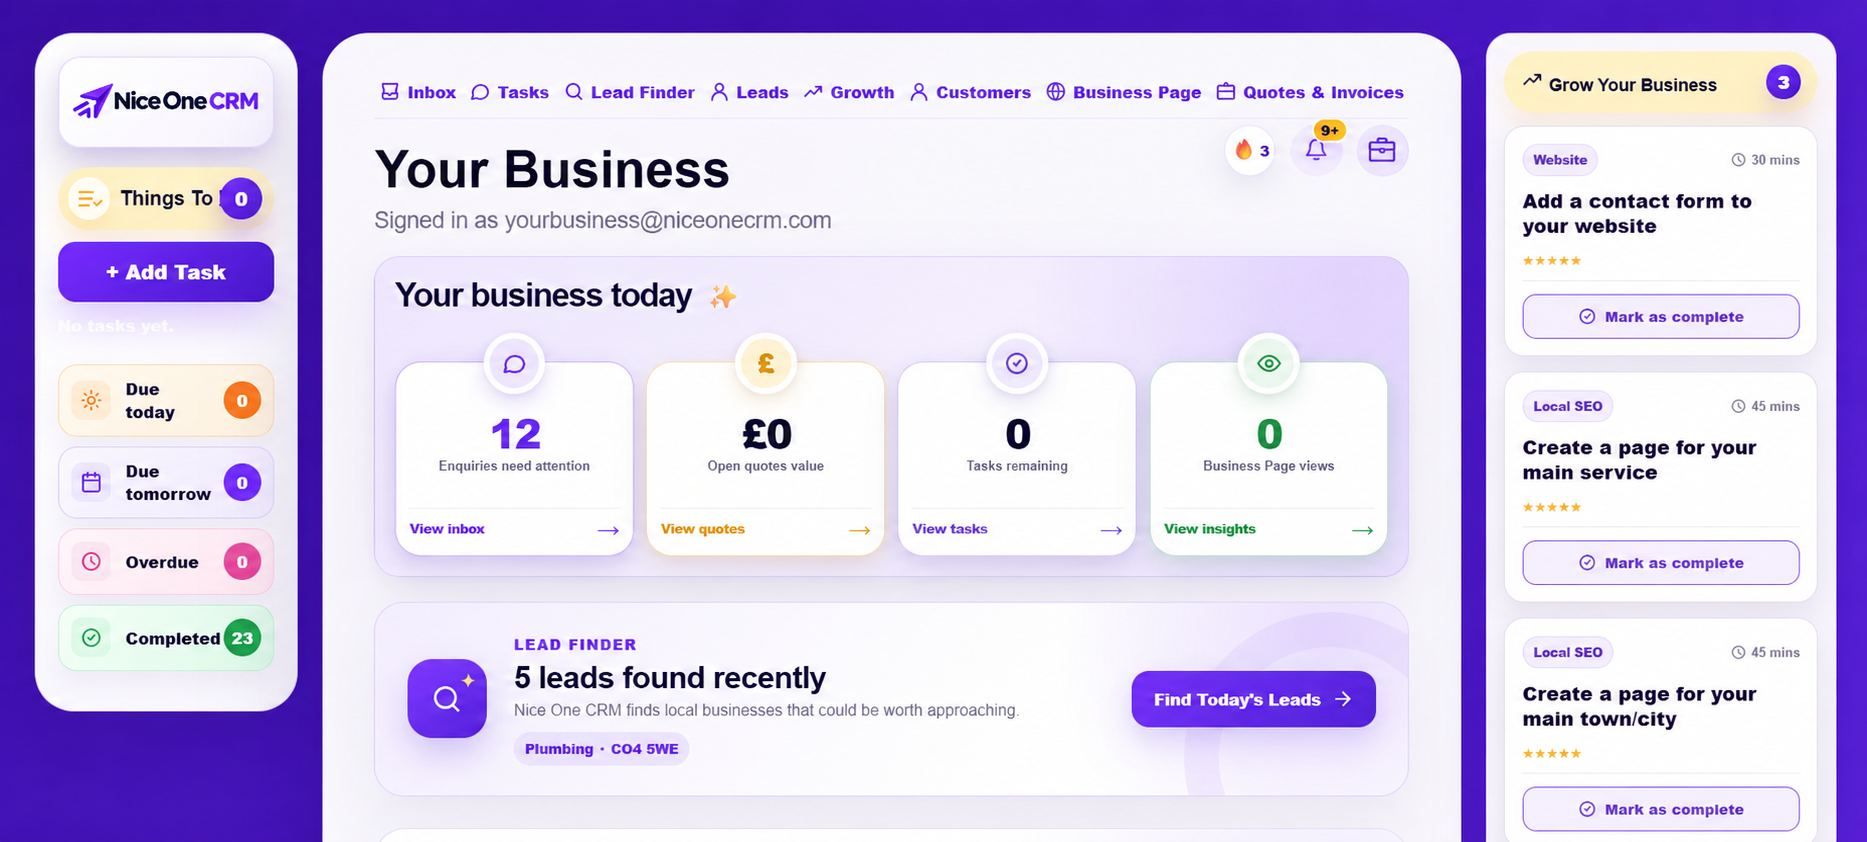Click the Grow Your Business count badge 3
This screenshot has width=1867, height=842.
1783,82
